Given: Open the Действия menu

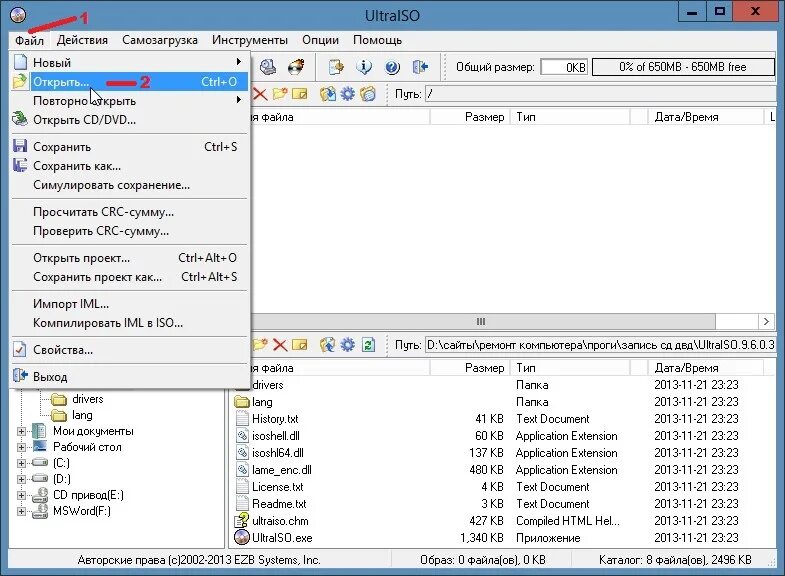Looking at the screenshot, I should point(82,40).
